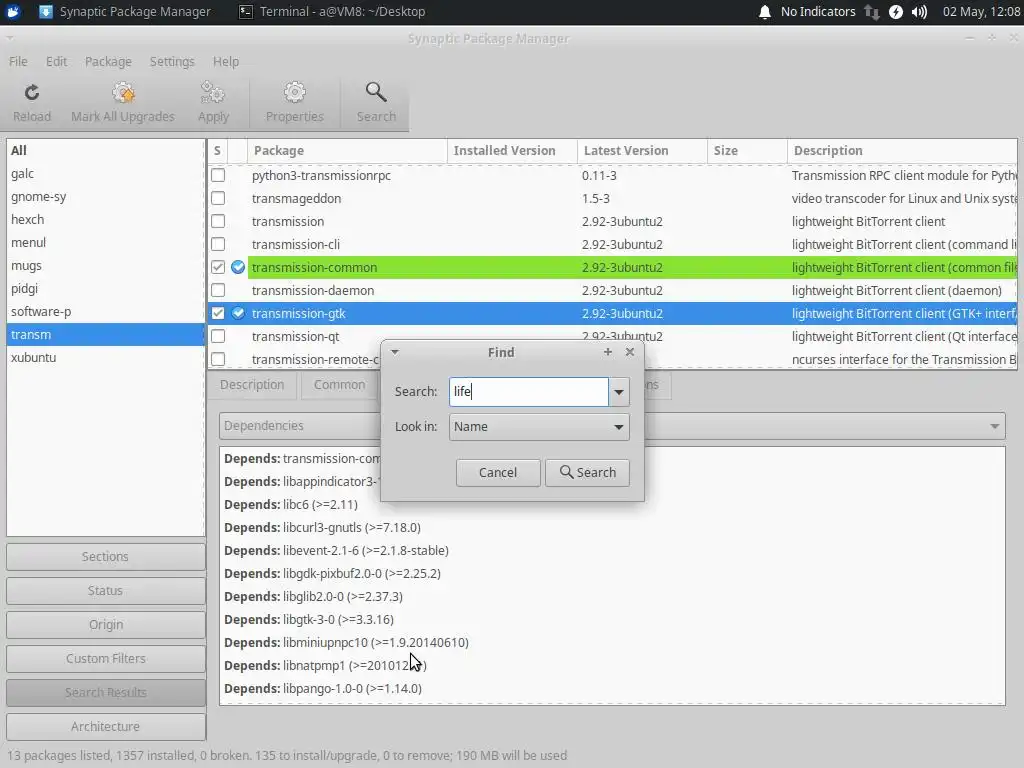Viewport: 1024px width, 768px height.
Task: Open the notification bell in panel
Action: [765, 12]
